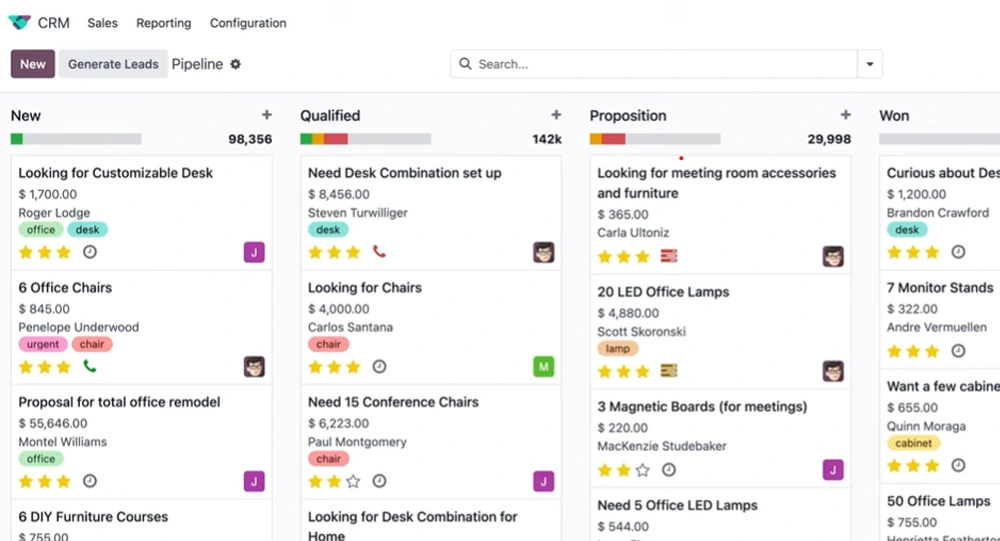The image size is (1000, 541).
Task: Click the urgent tag on 6 Office Chairs
Action: [43, 344]
